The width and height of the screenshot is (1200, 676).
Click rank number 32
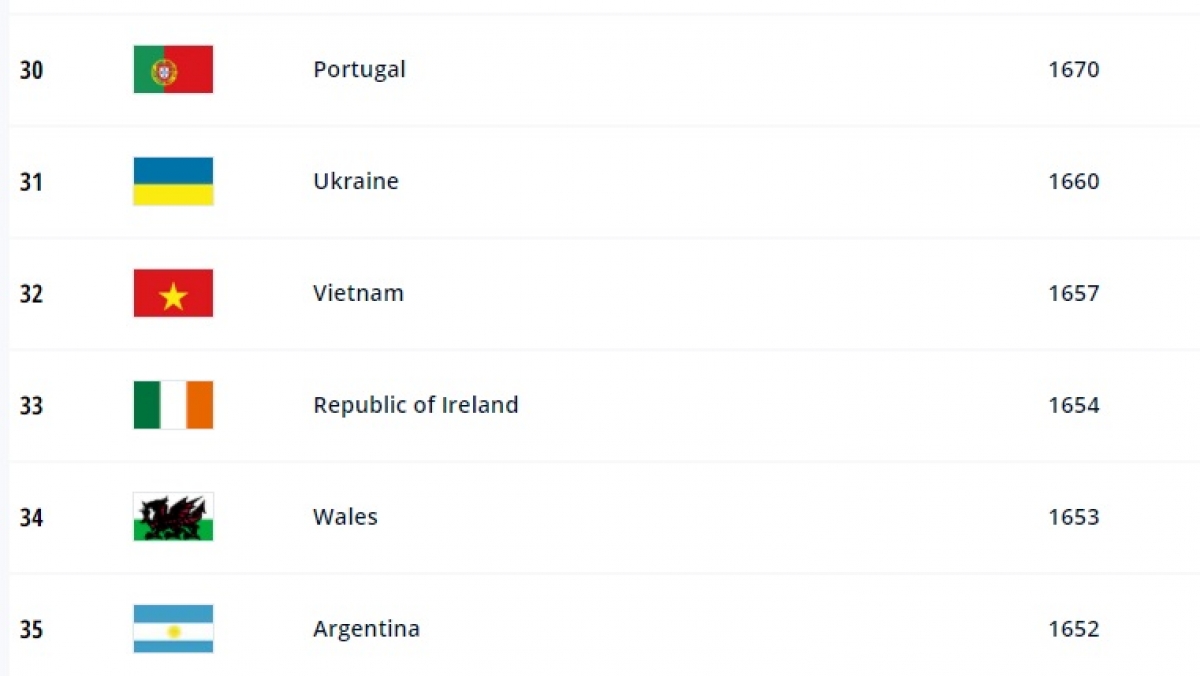(x=31, y=295)
